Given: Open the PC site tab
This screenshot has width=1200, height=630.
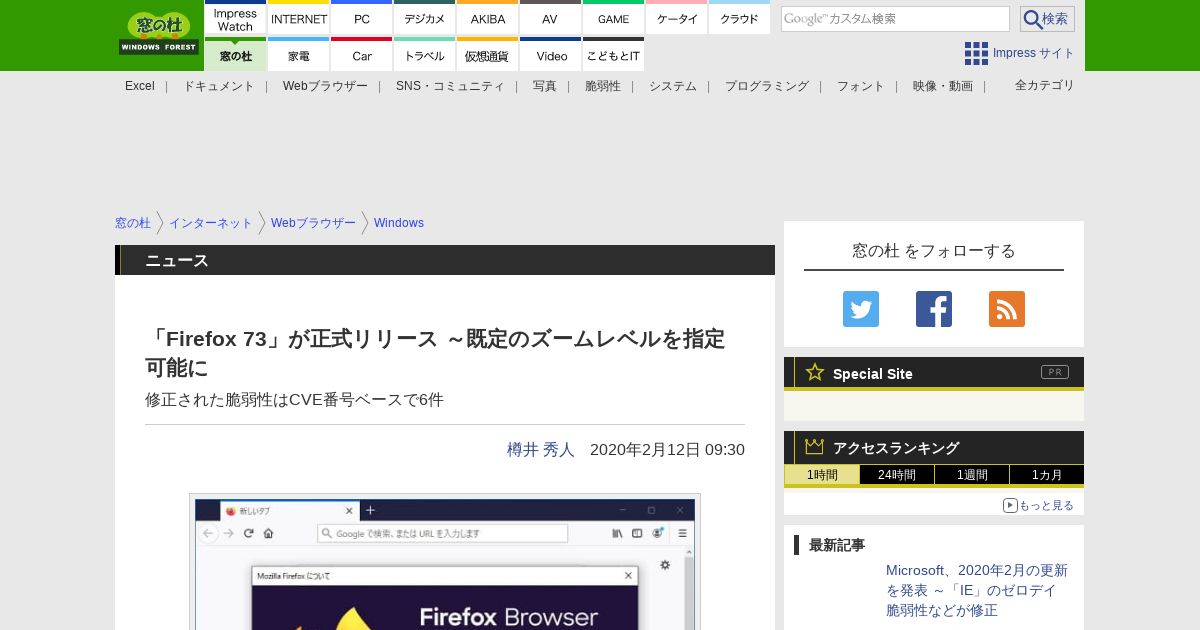Looking at the screenshot, I should point(362,18).
